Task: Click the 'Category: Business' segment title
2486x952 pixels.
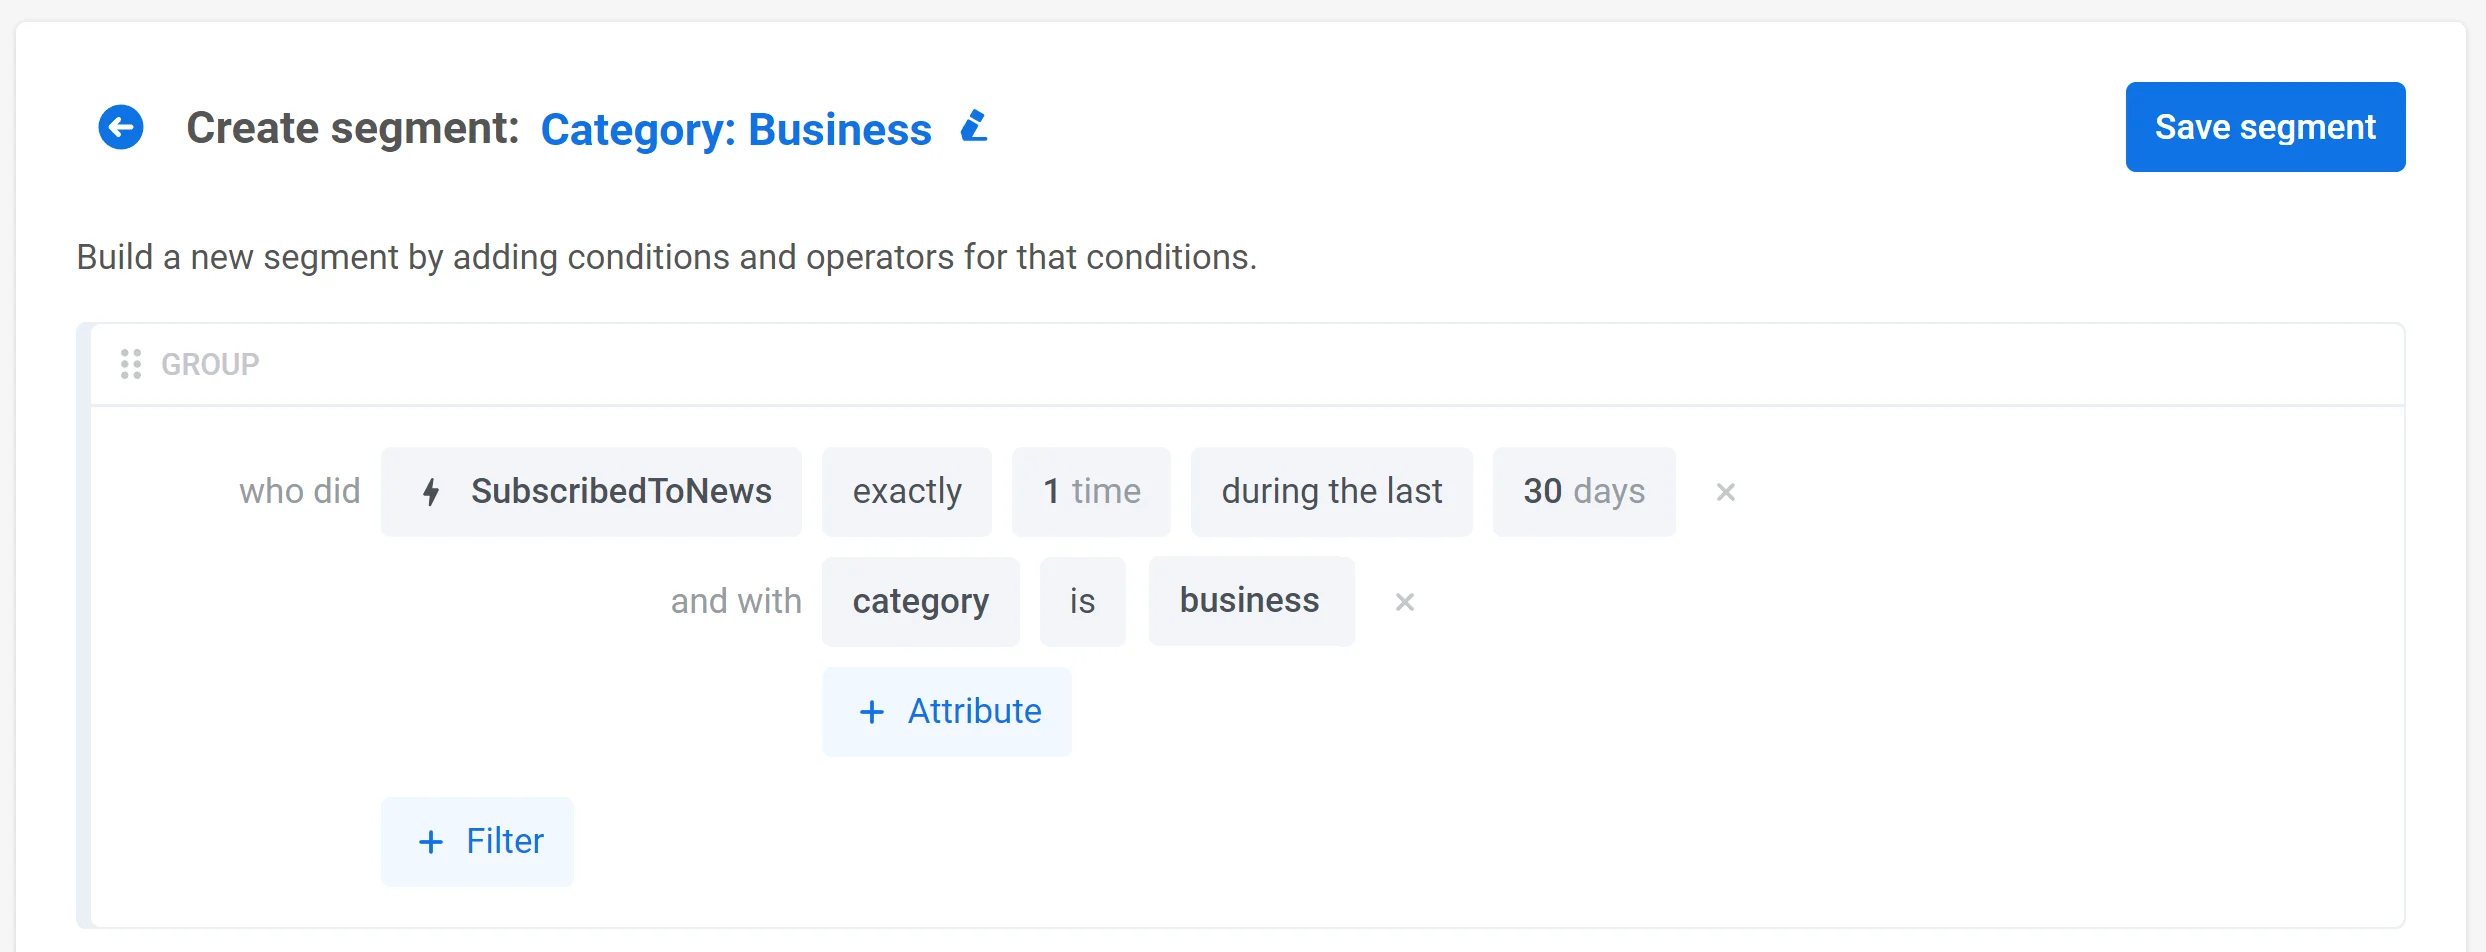Action: [x=736, y=129]
